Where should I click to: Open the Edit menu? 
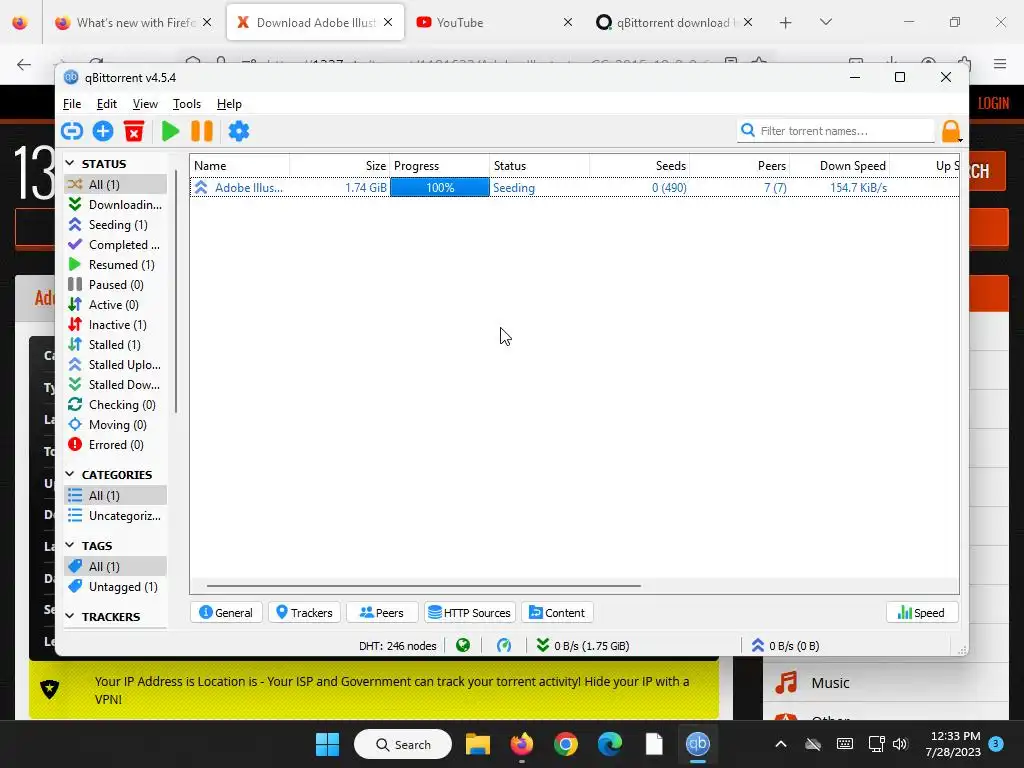106,104
